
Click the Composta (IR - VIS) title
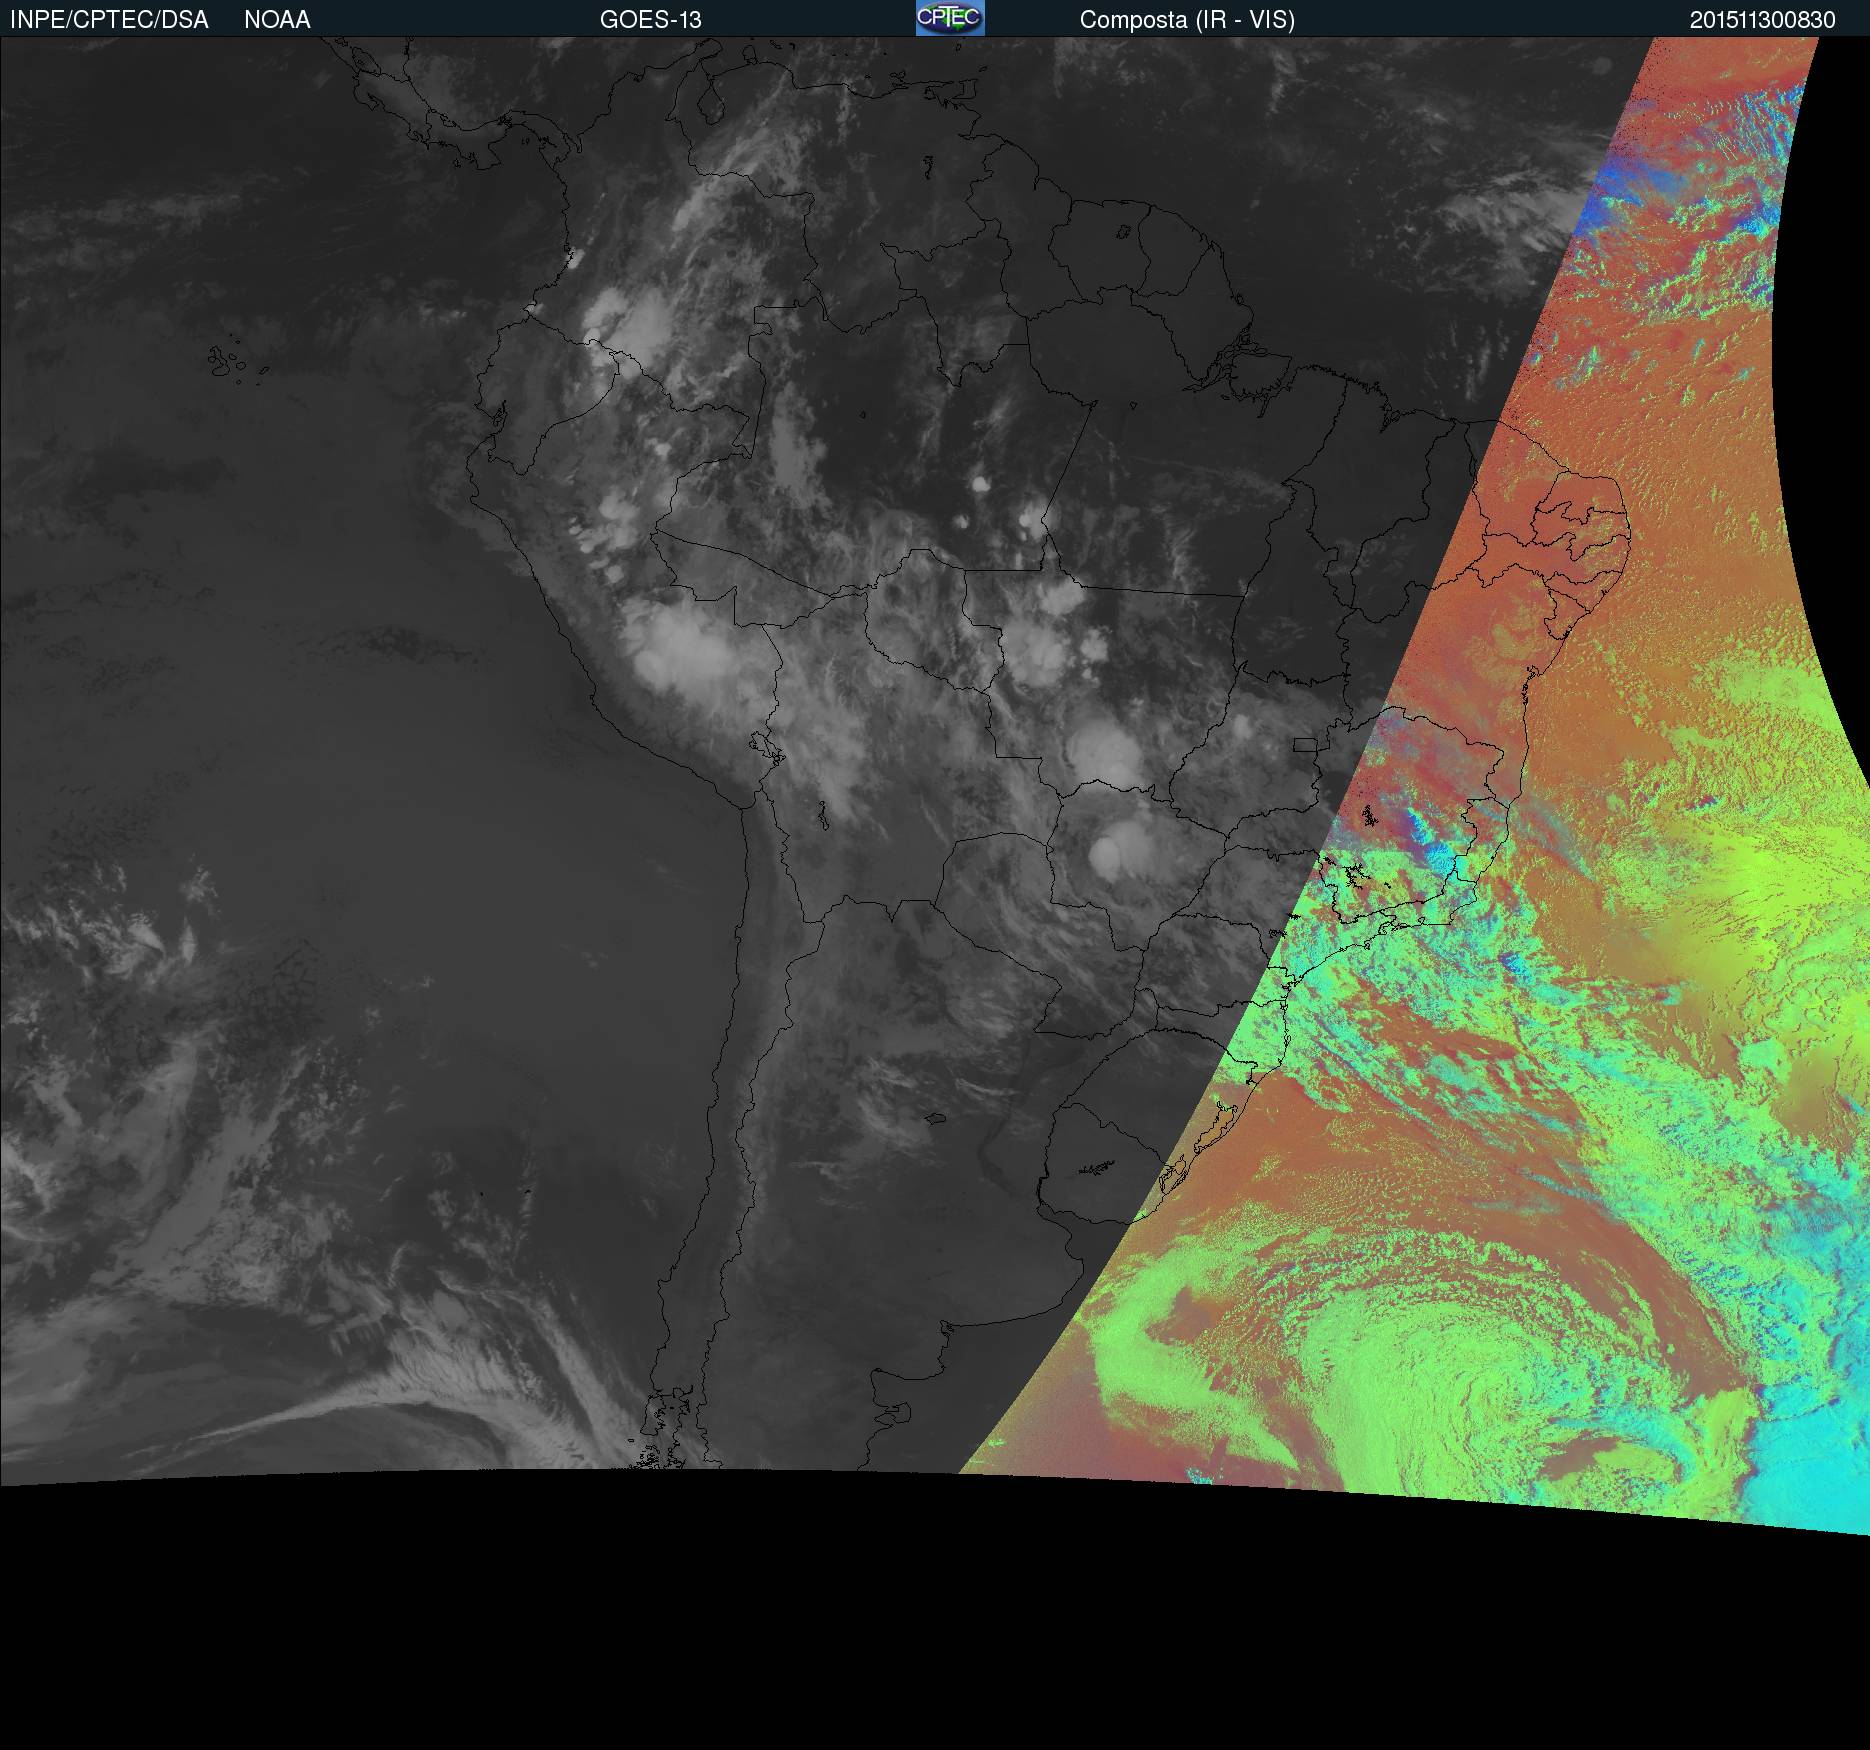click(x=1187, y=20)
